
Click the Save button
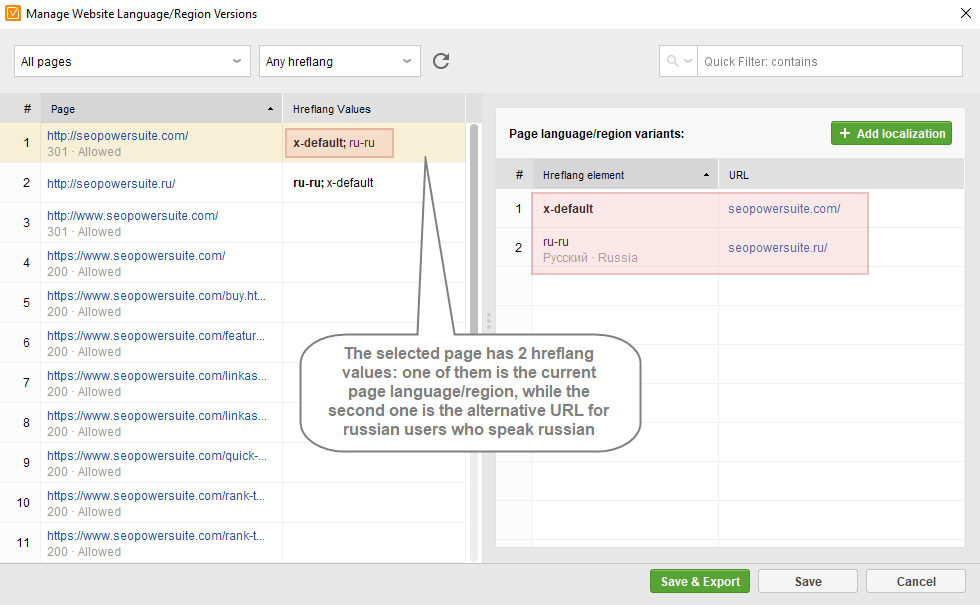click(x=808, y=581)
